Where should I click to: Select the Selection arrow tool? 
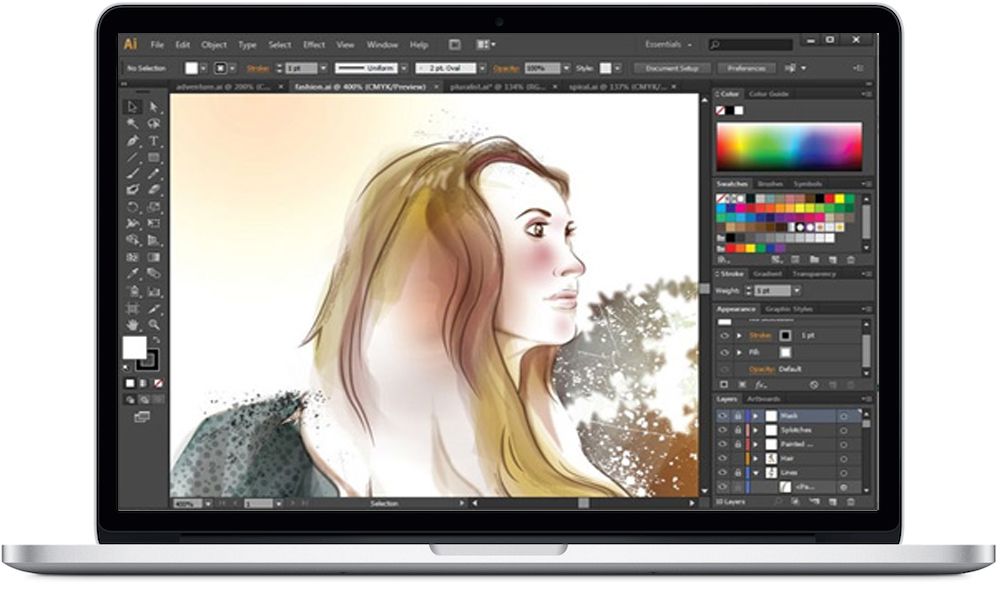coord(133,107)
